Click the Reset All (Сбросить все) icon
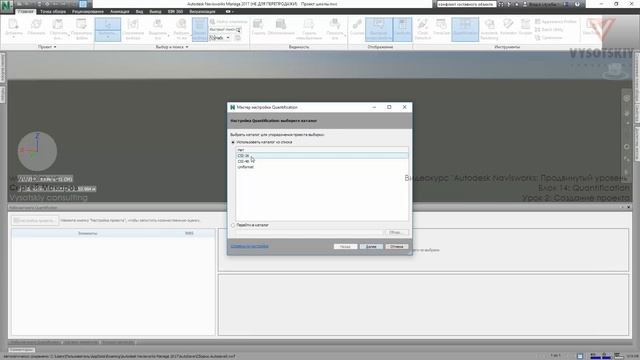 (x=58, y=25)
